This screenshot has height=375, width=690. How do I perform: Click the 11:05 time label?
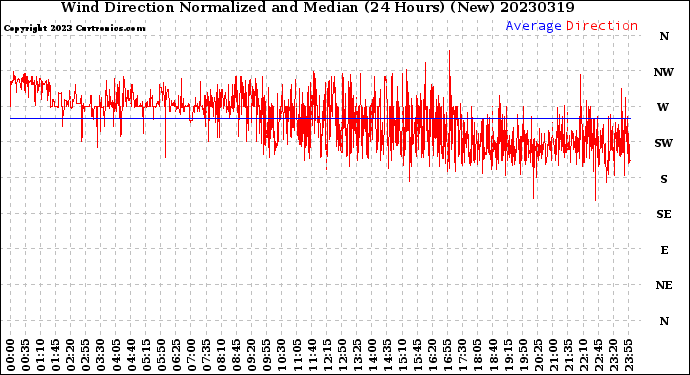297,355
